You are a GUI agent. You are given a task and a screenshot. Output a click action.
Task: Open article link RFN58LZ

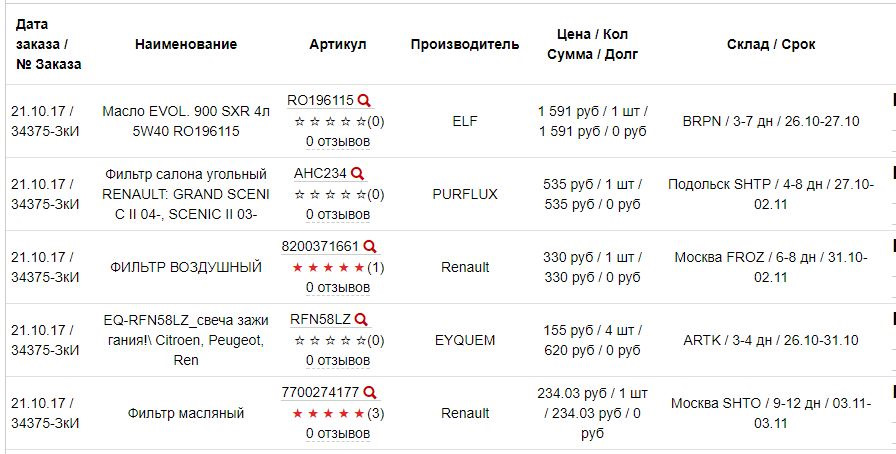(x=321, y=320)
